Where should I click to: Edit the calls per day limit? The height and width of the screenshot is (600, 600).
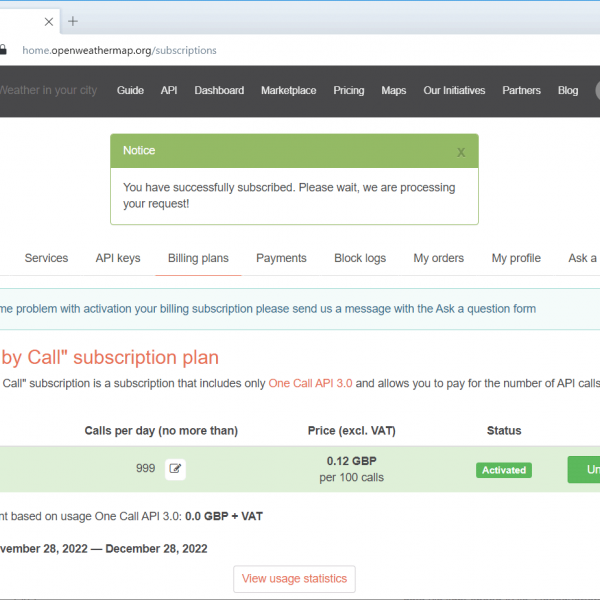point(175,468)
